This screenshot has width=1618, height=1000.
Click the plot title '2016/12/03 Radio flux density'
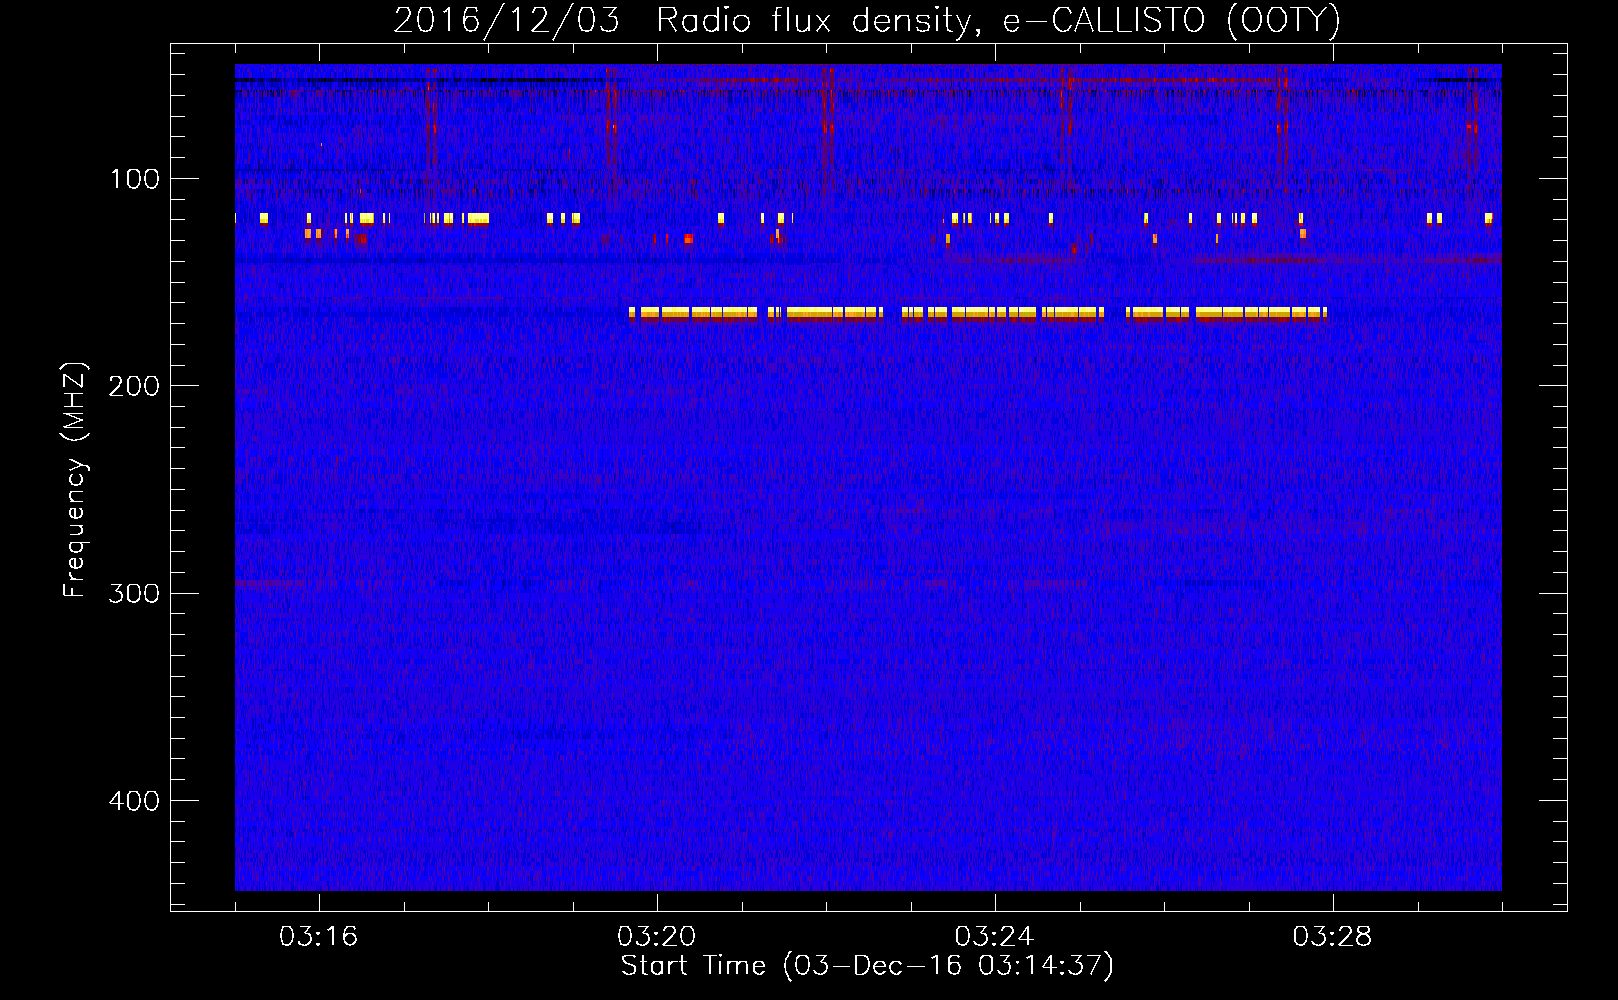click(x=867, y=20)
